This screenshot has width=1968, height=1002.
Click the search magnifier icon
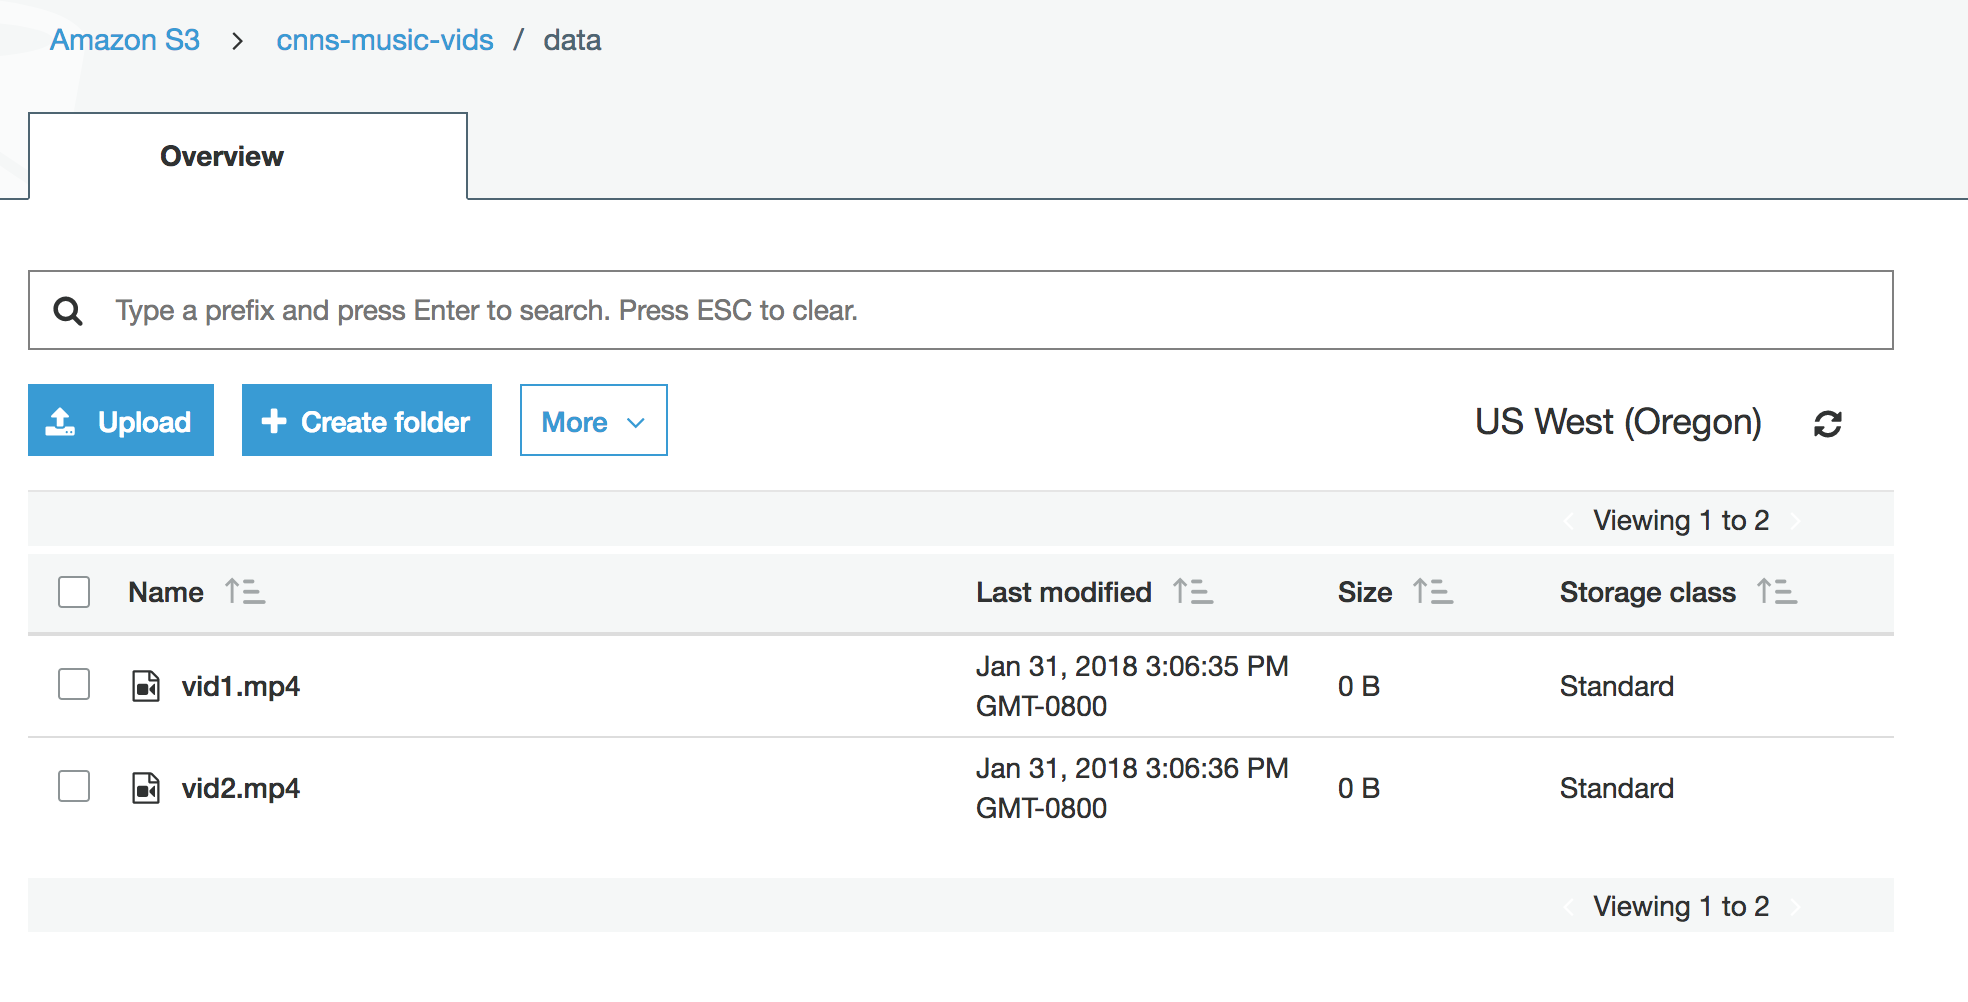(68, 311)
